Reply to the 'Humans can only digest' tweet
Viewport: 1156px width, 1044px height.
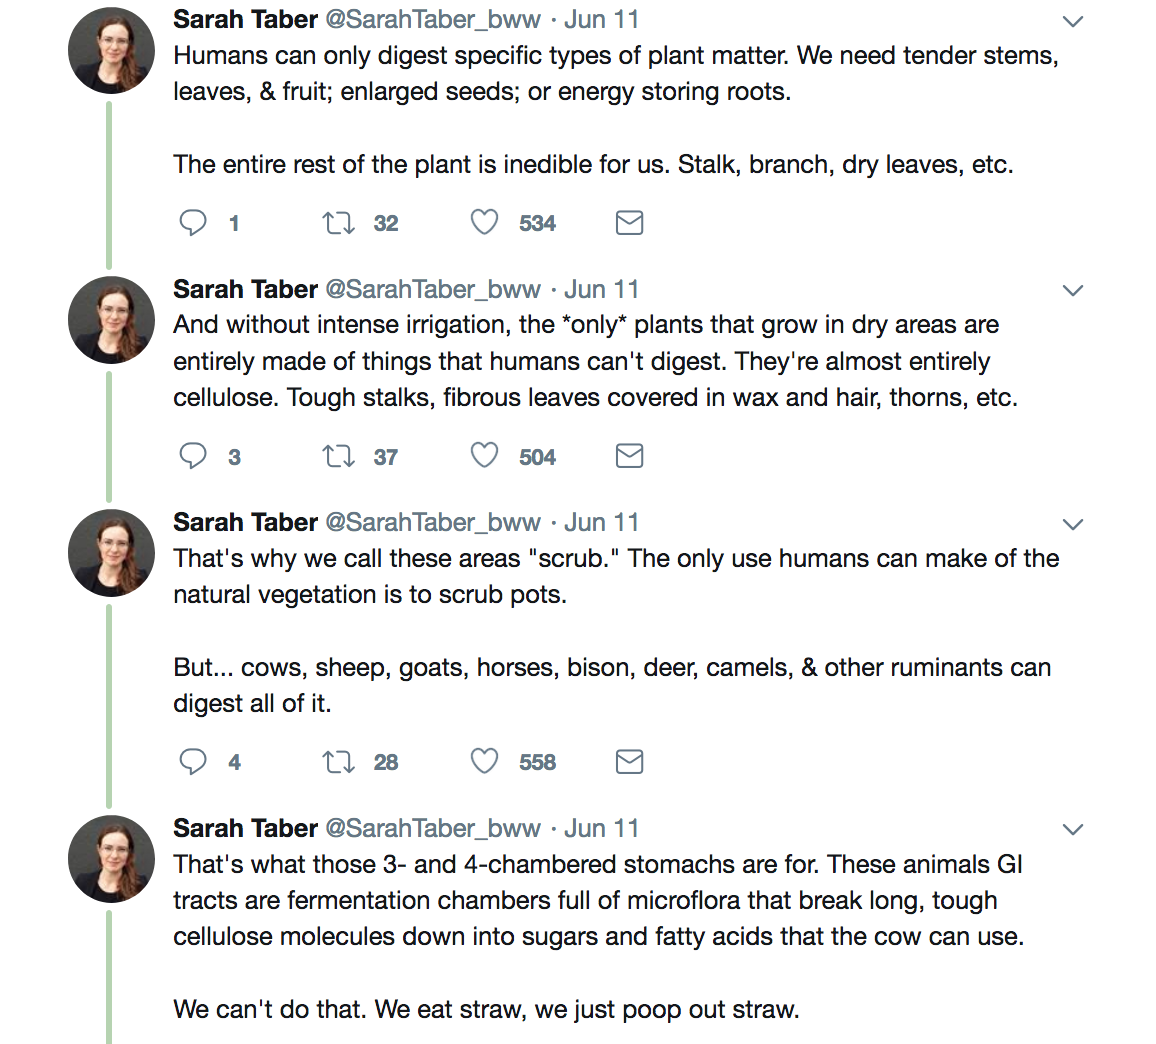193,222
